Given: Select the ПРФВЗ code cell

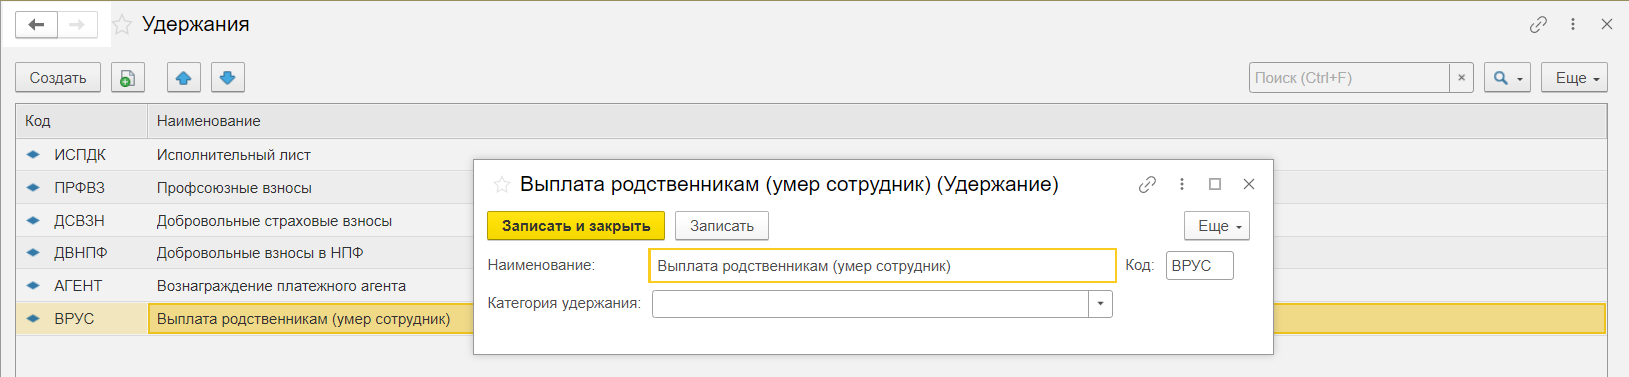Looking at the screenshot, I should (x=79, y=188).
